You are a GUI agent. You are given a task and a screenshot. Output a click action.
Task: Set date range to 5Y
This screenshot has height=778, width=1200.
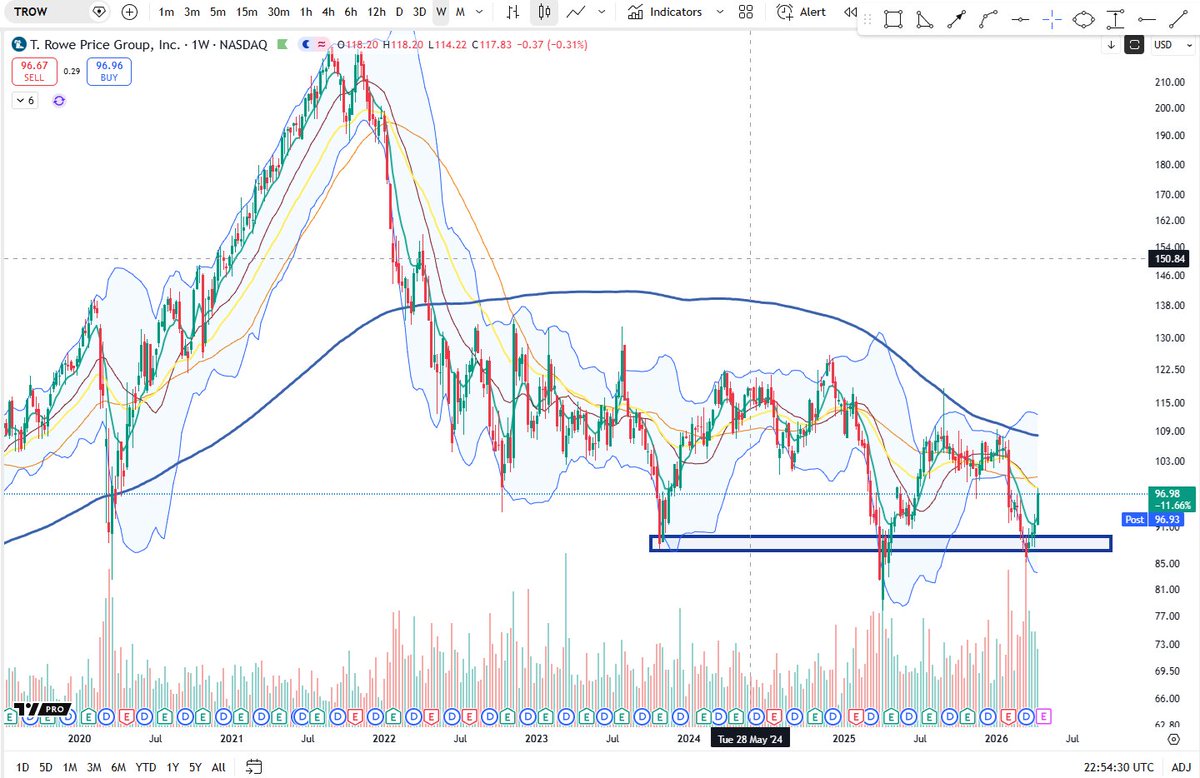pyautogui.click(x=193, y=767)
